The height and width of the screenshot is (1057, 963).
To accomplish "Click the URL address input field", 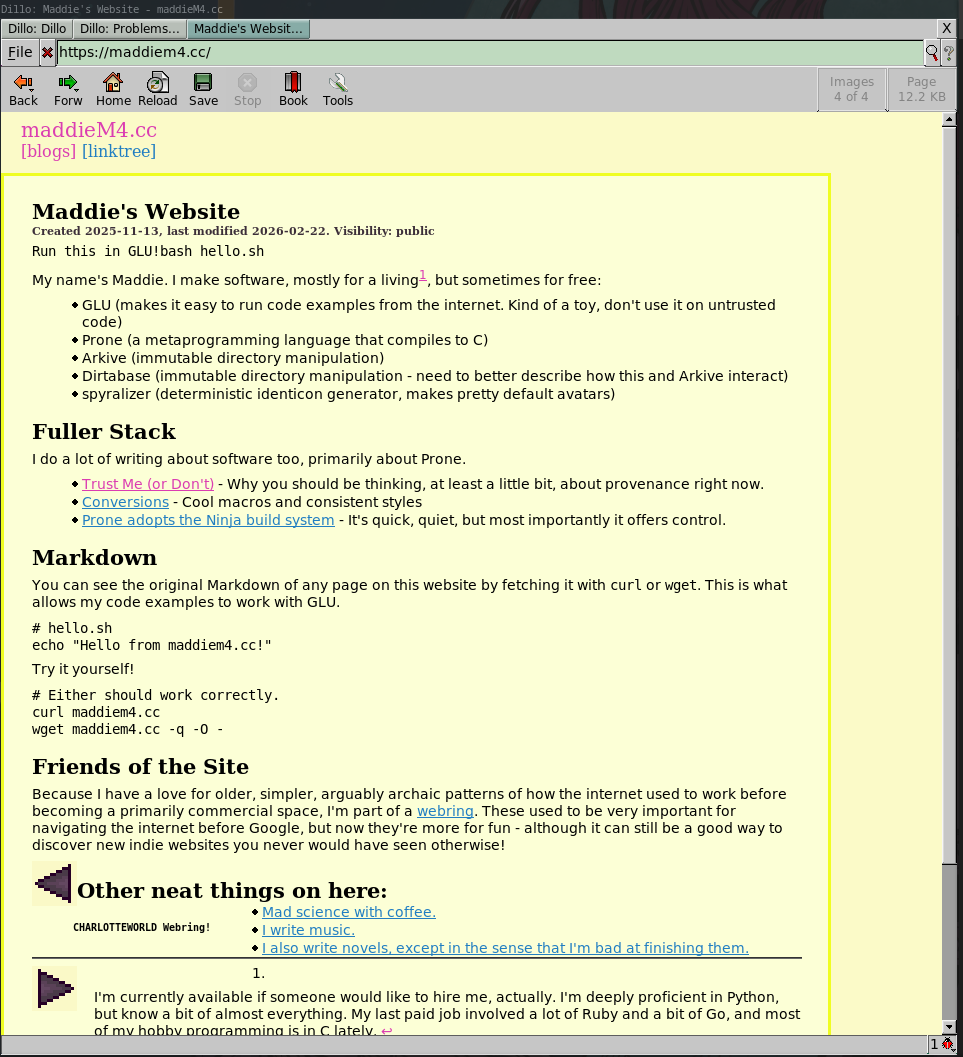I will coord(490,53).
